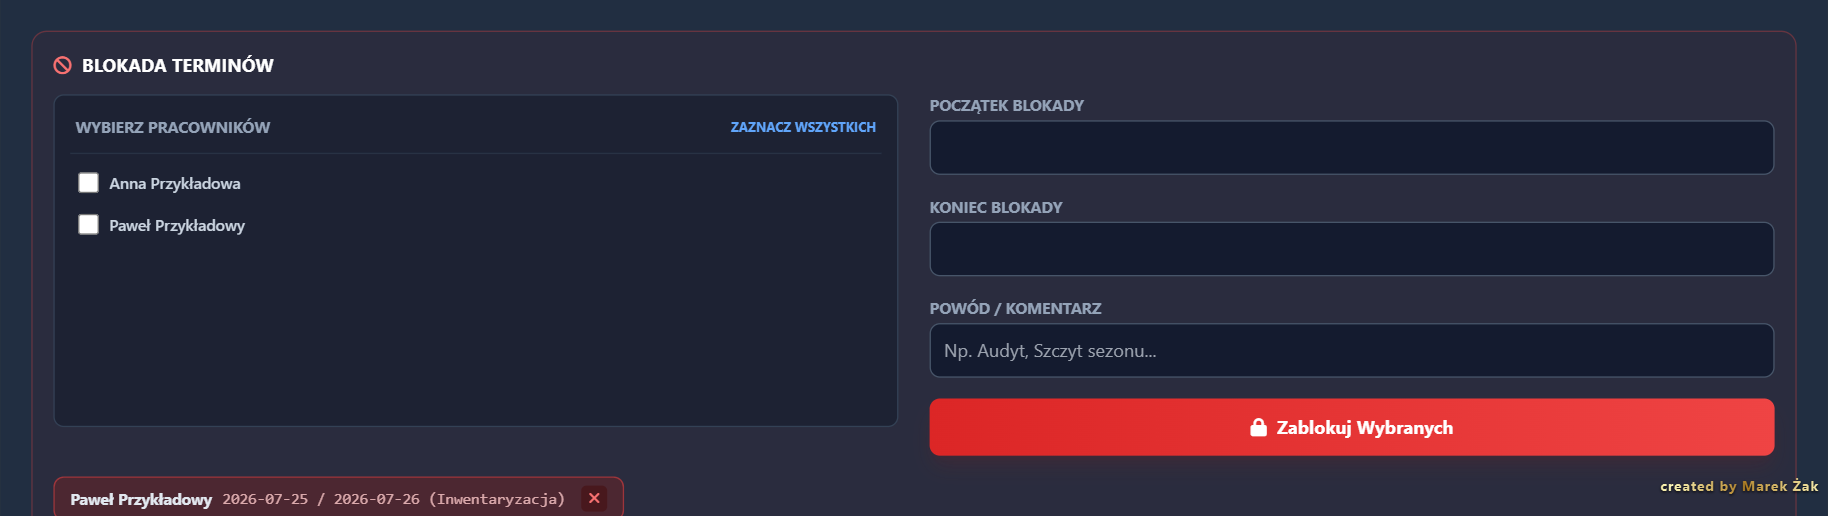Click the Blokada Terminów section title
This screenshot has width=1828, height=516.
(178, 65)
